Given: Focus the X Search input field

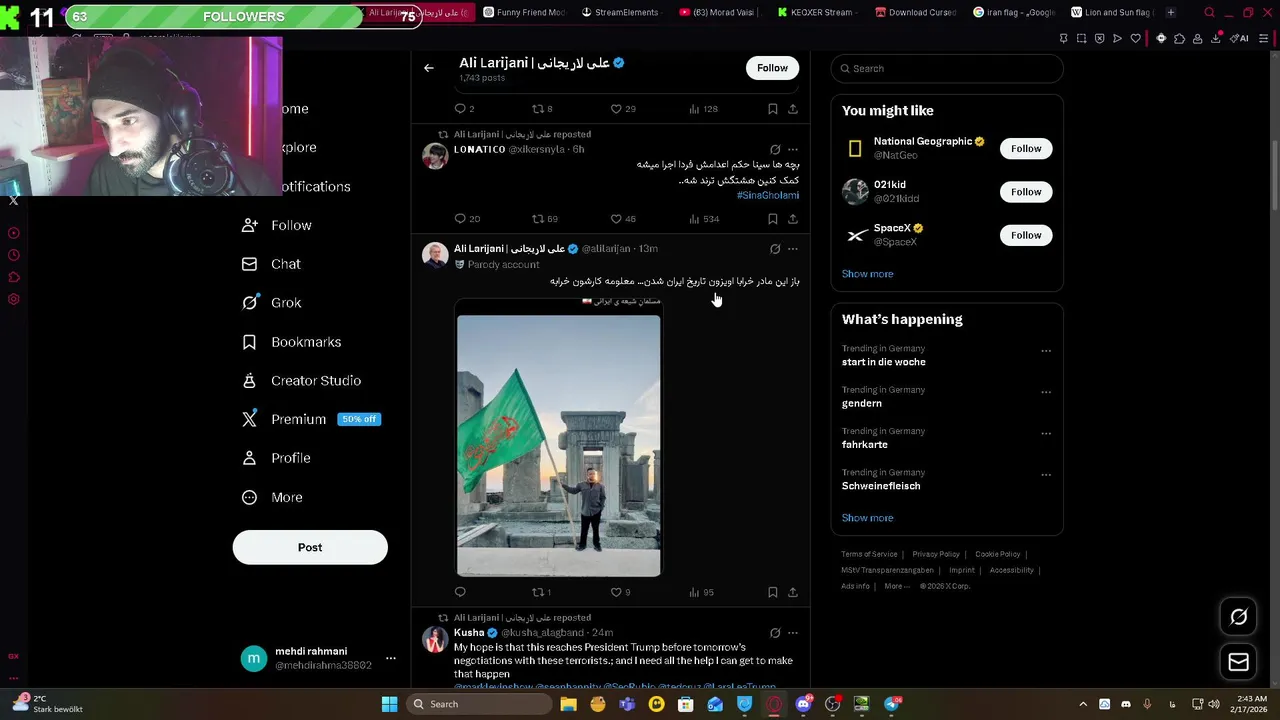Looking at the screenshot, I should click(947, 68).
